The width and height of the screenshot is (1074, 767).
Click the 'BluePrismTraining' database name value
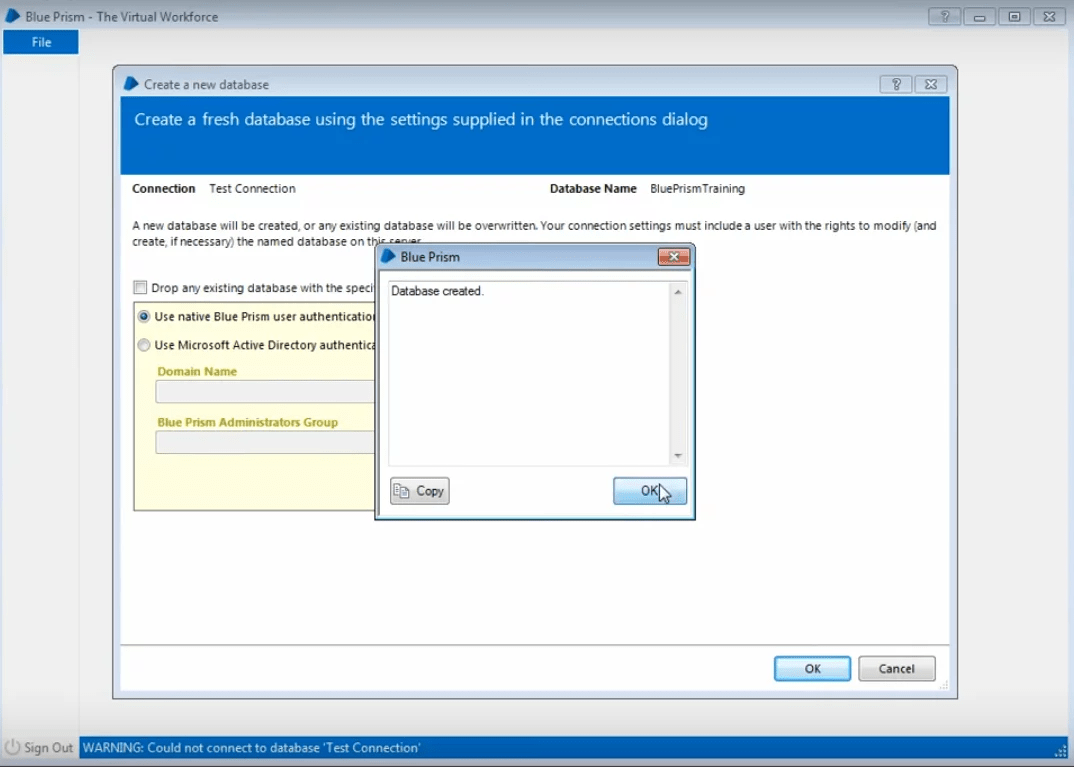[x=697, y=188]
